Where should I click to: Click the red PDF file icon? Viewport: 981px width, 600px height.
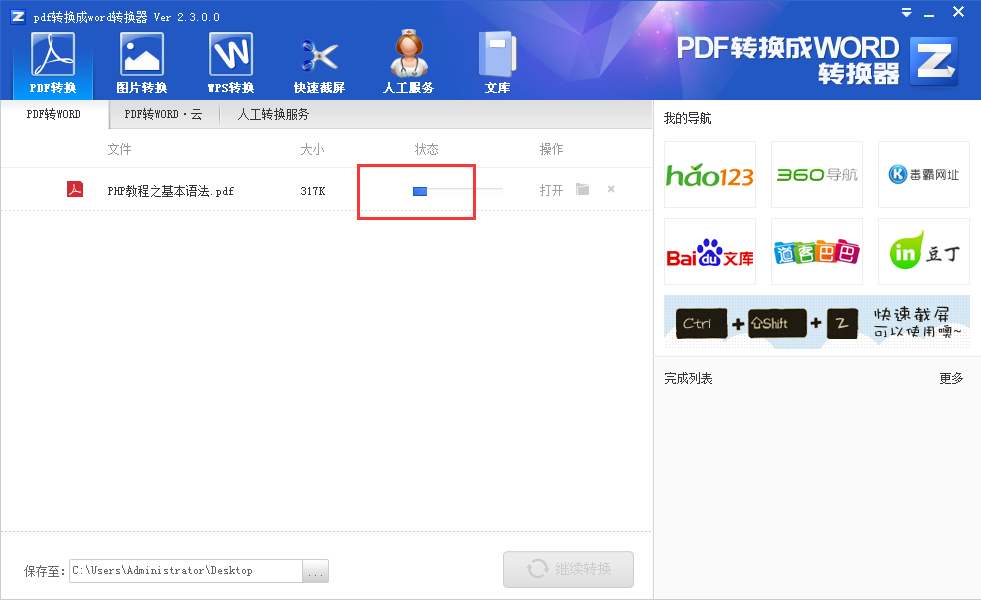[x=75, y=190]
